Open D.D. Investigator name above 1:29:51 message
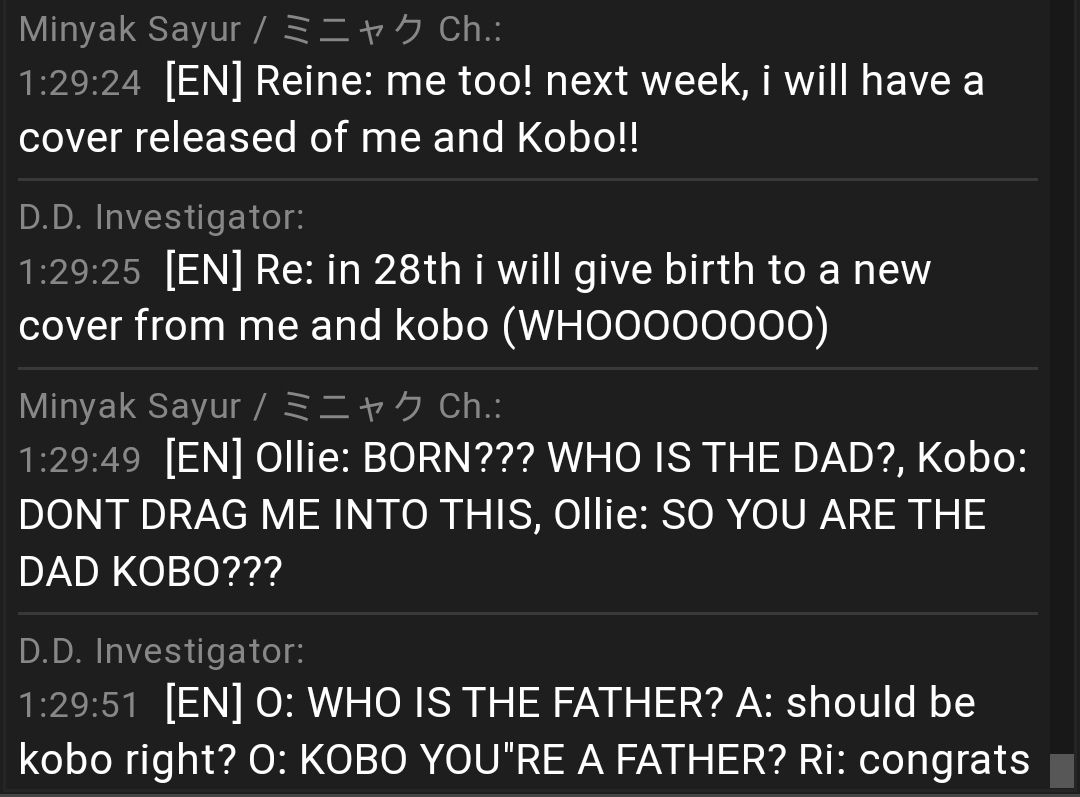The width and height of the screenshot is (1080, 797). pyautogui.click(x=161, y=651)
